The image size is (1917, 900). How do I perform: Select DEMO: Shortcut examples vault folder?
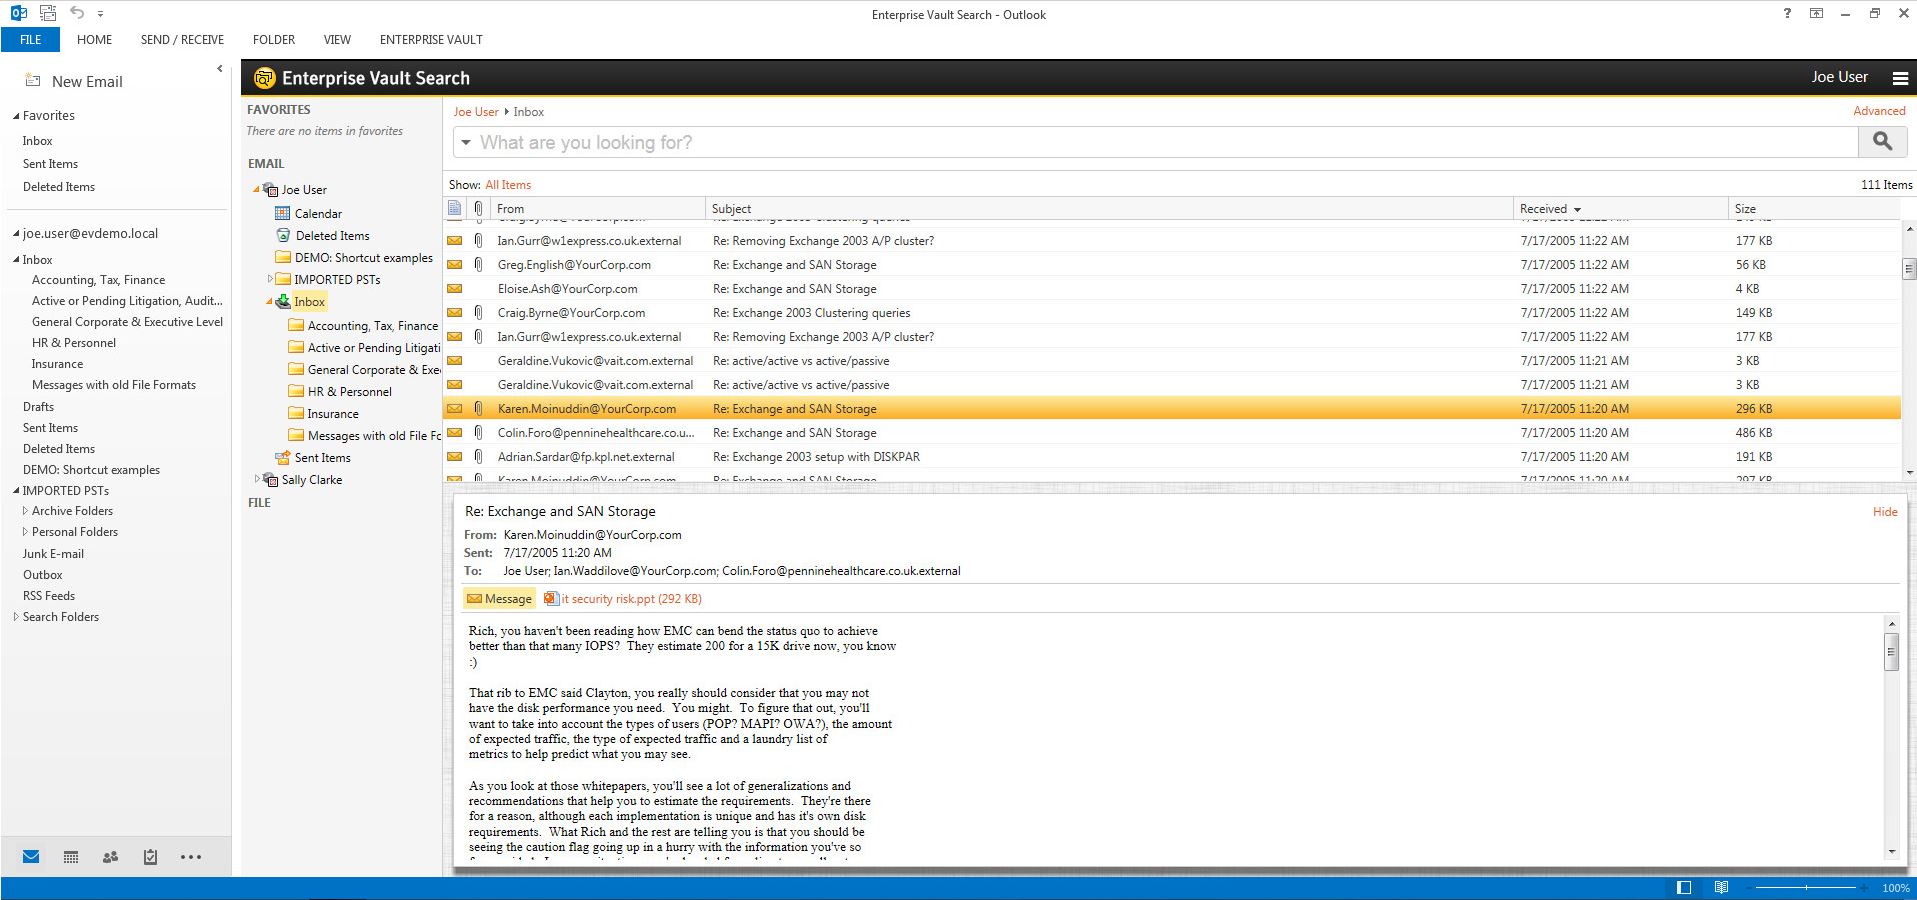[363, 257]
